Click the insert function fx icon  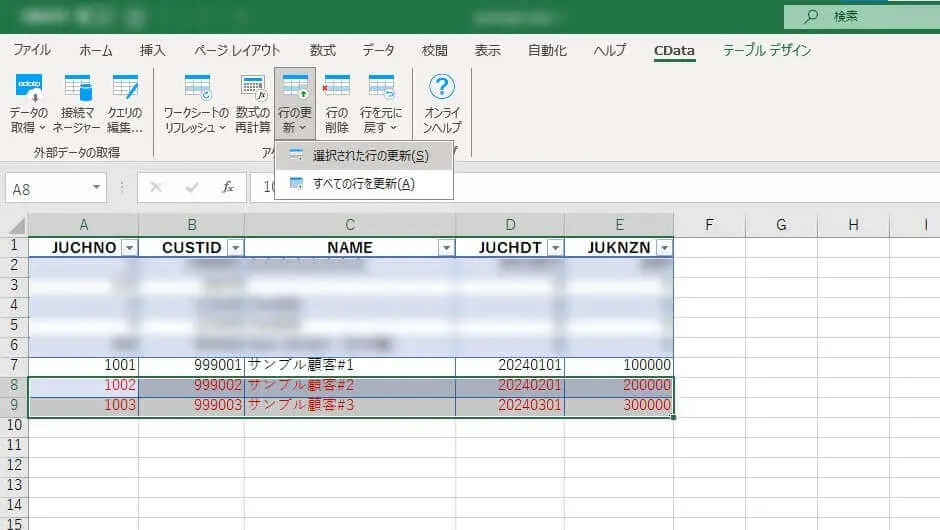228,188
